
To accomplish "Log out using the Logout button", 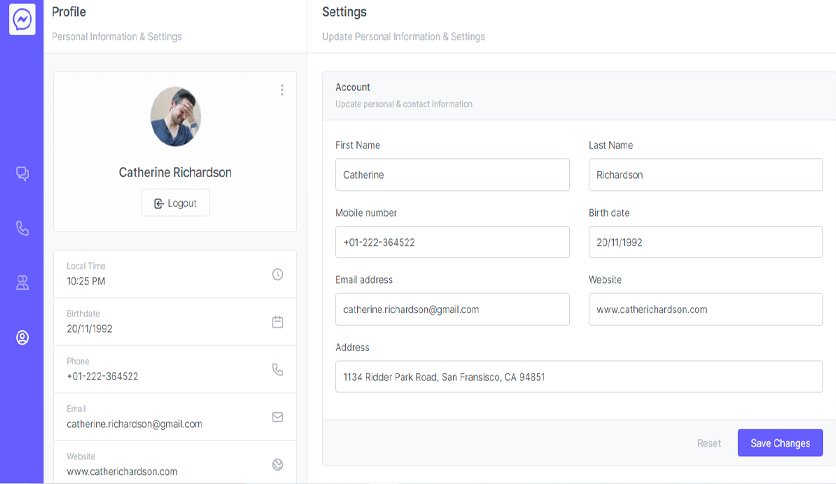I will (175, 203).
